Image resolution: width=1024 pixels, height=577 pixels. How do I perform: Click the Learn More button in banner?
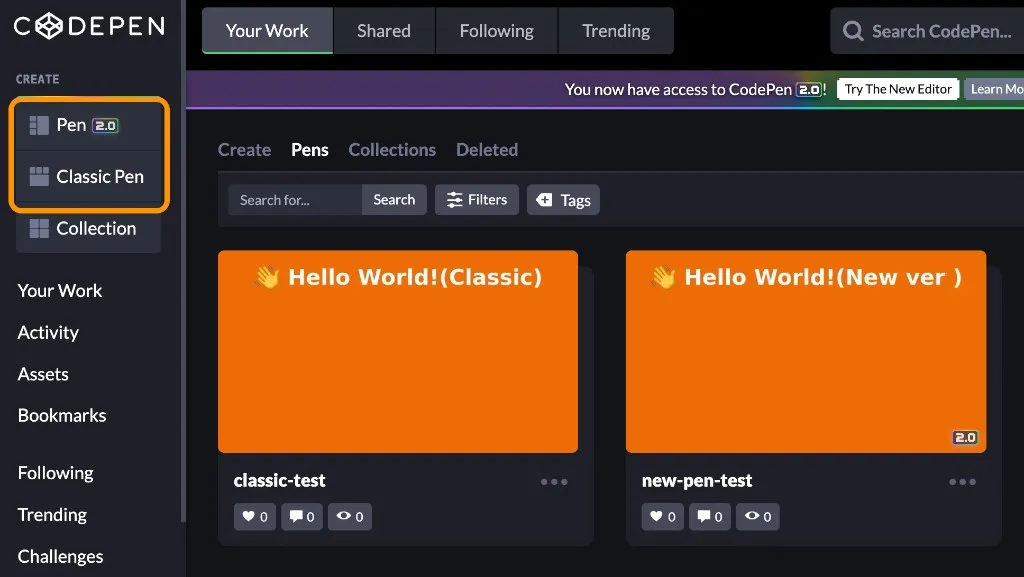995,89
